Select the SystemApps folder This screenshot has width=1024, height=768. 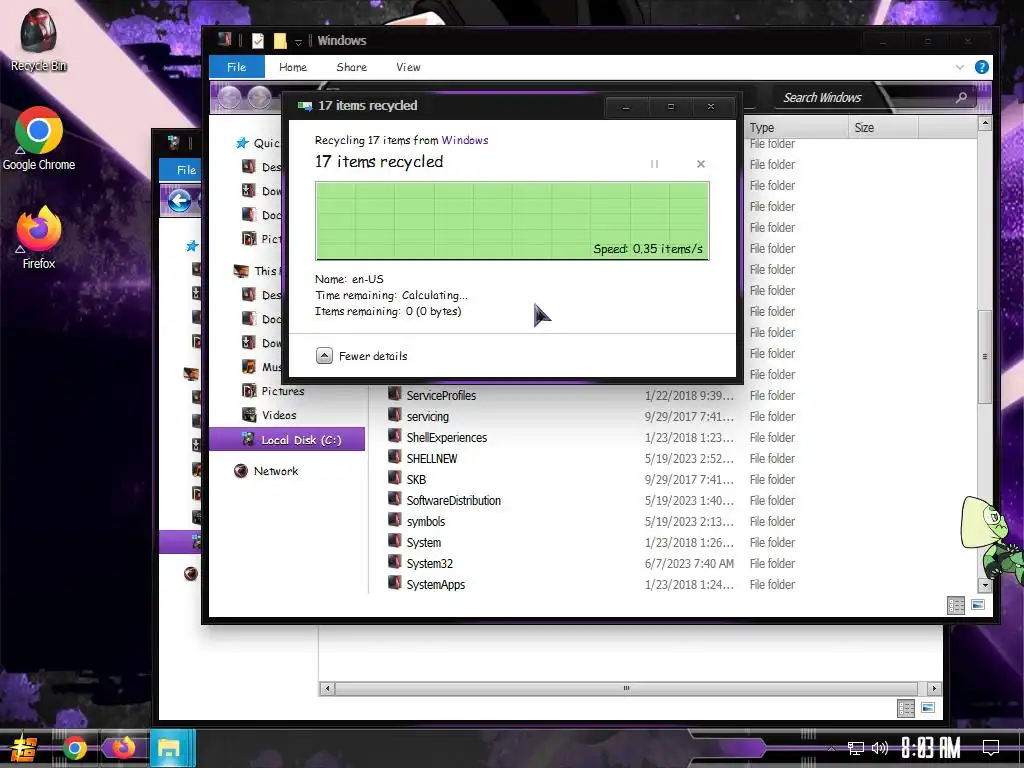(436, 584)
